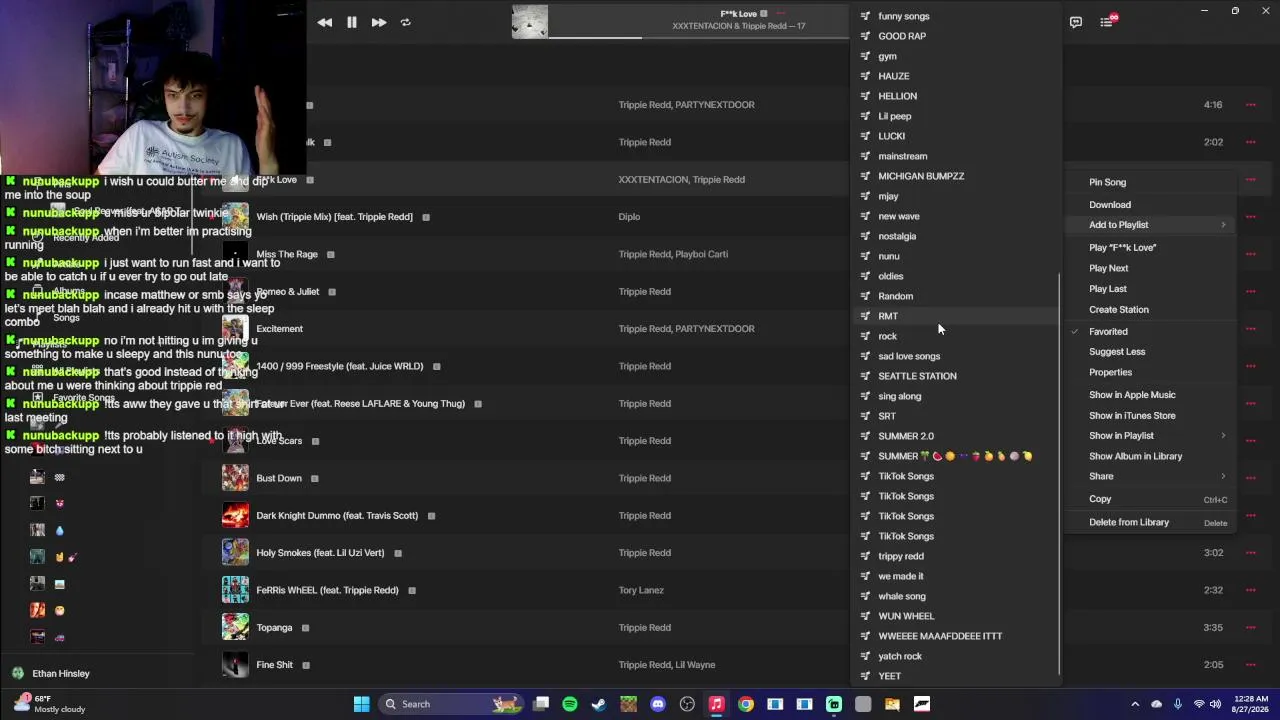
Task: Click artist Trippie Redd, Lil Wayne on Fine Shit row
Action: coord(667,665)
